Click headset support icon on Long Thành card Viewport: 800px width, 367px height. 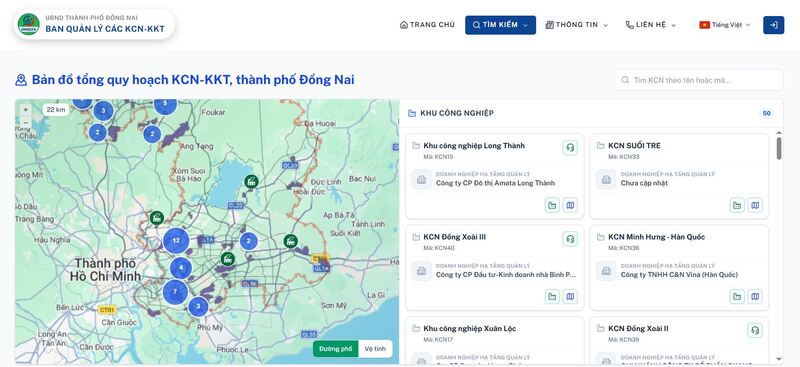(x=570, y=148)
